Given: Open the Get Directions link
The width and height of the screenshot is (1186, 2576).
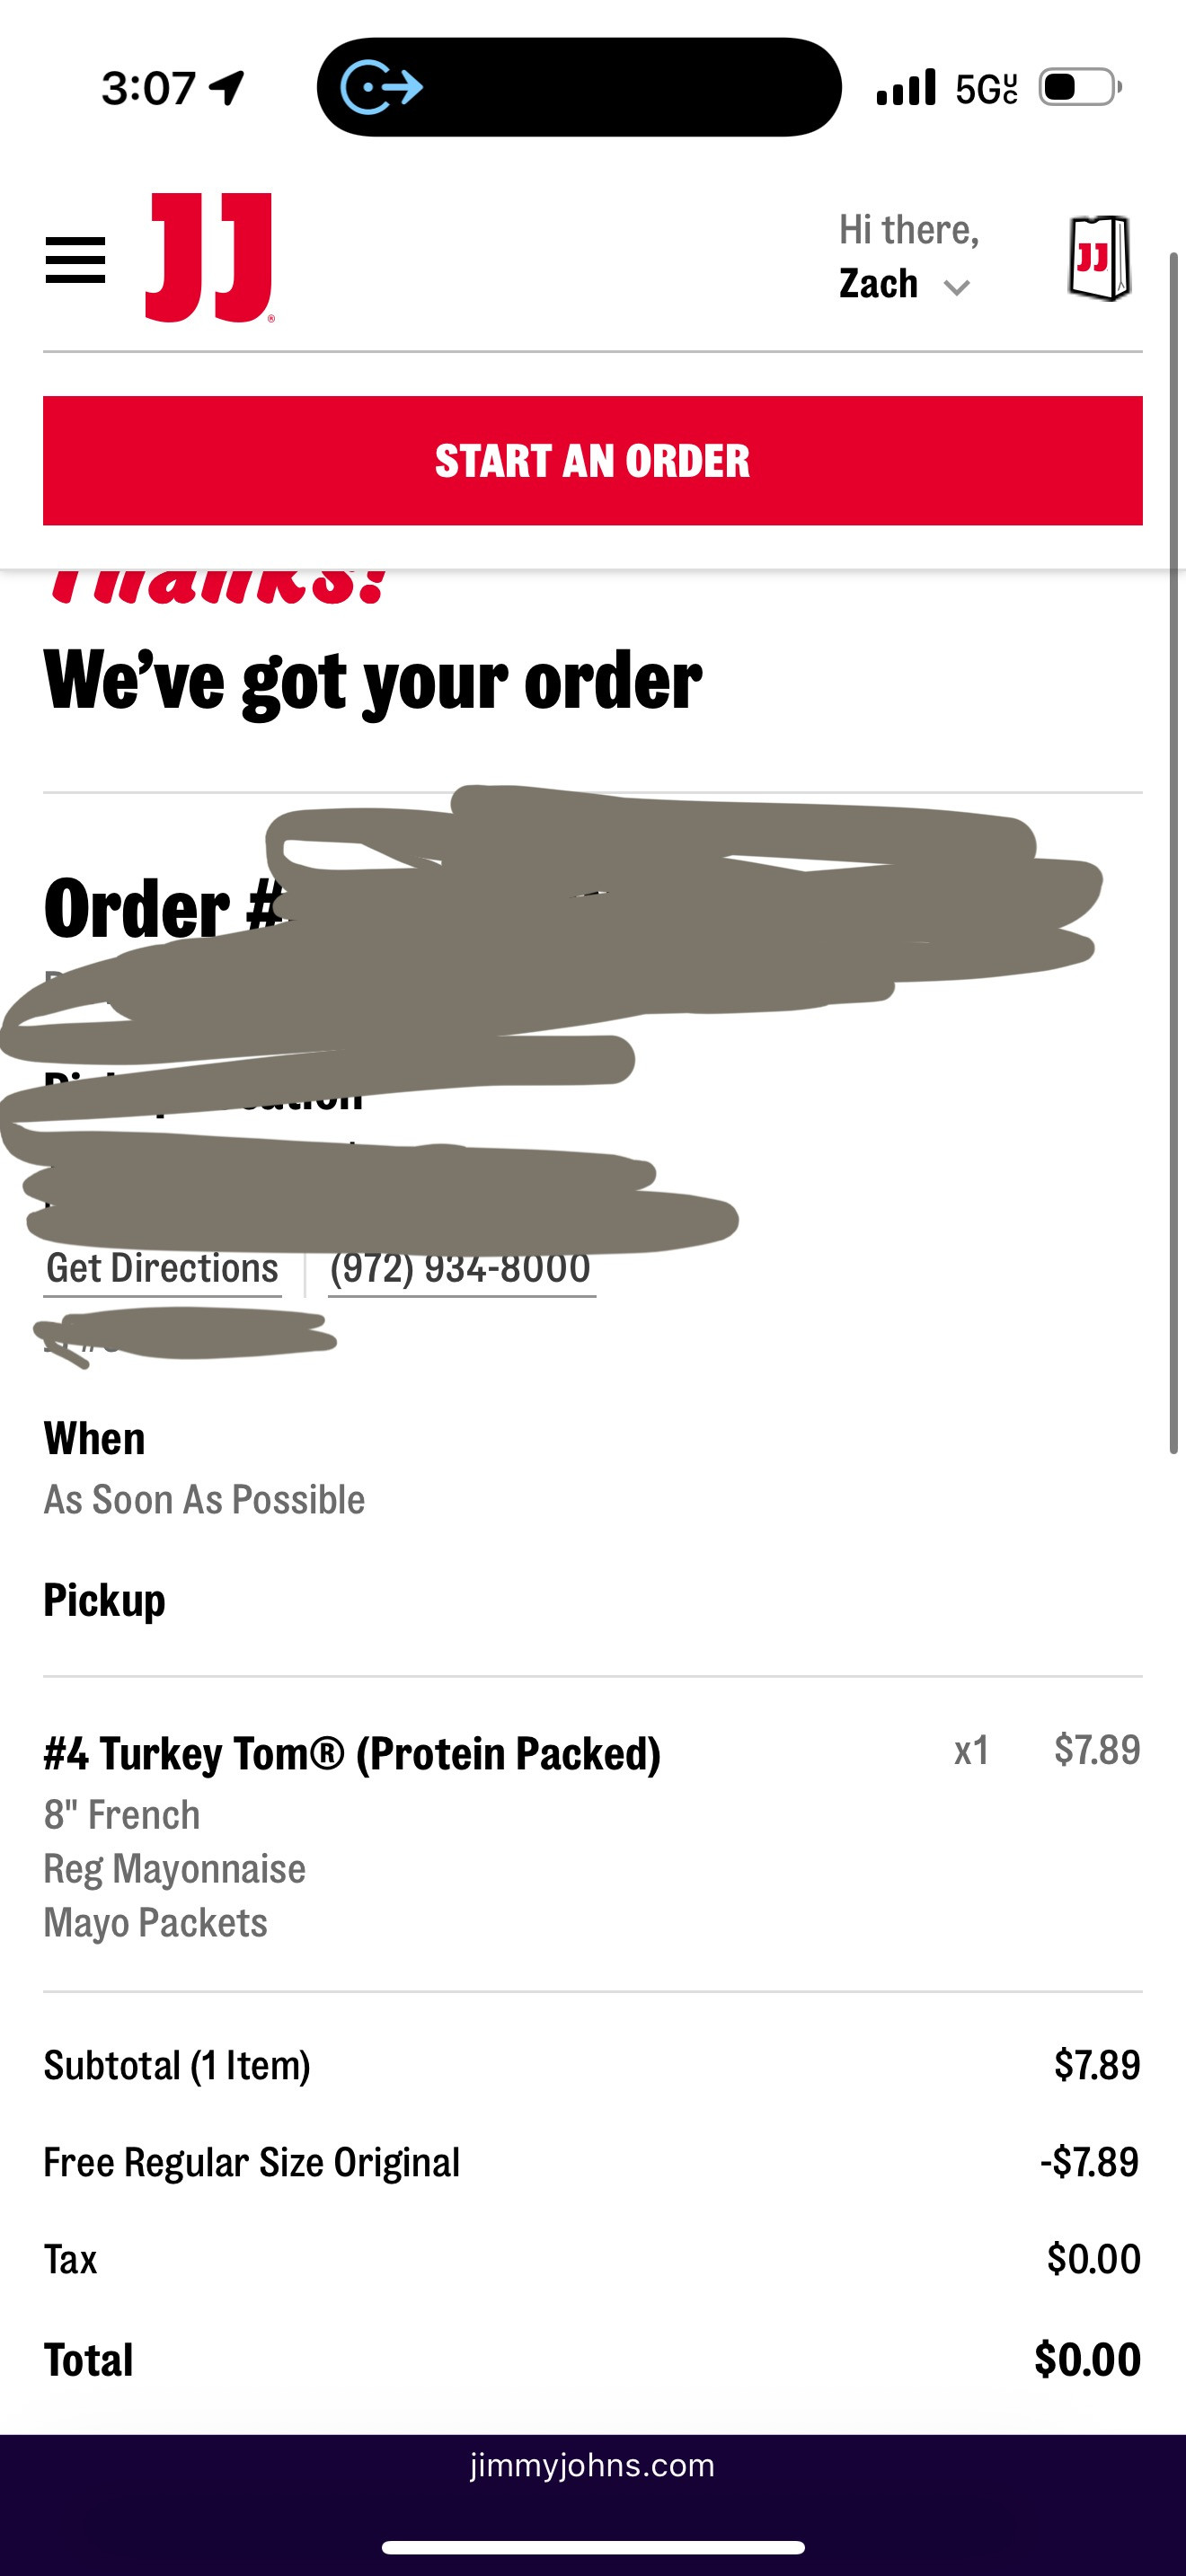Looking at the screenshot, I should [162, 1268].
